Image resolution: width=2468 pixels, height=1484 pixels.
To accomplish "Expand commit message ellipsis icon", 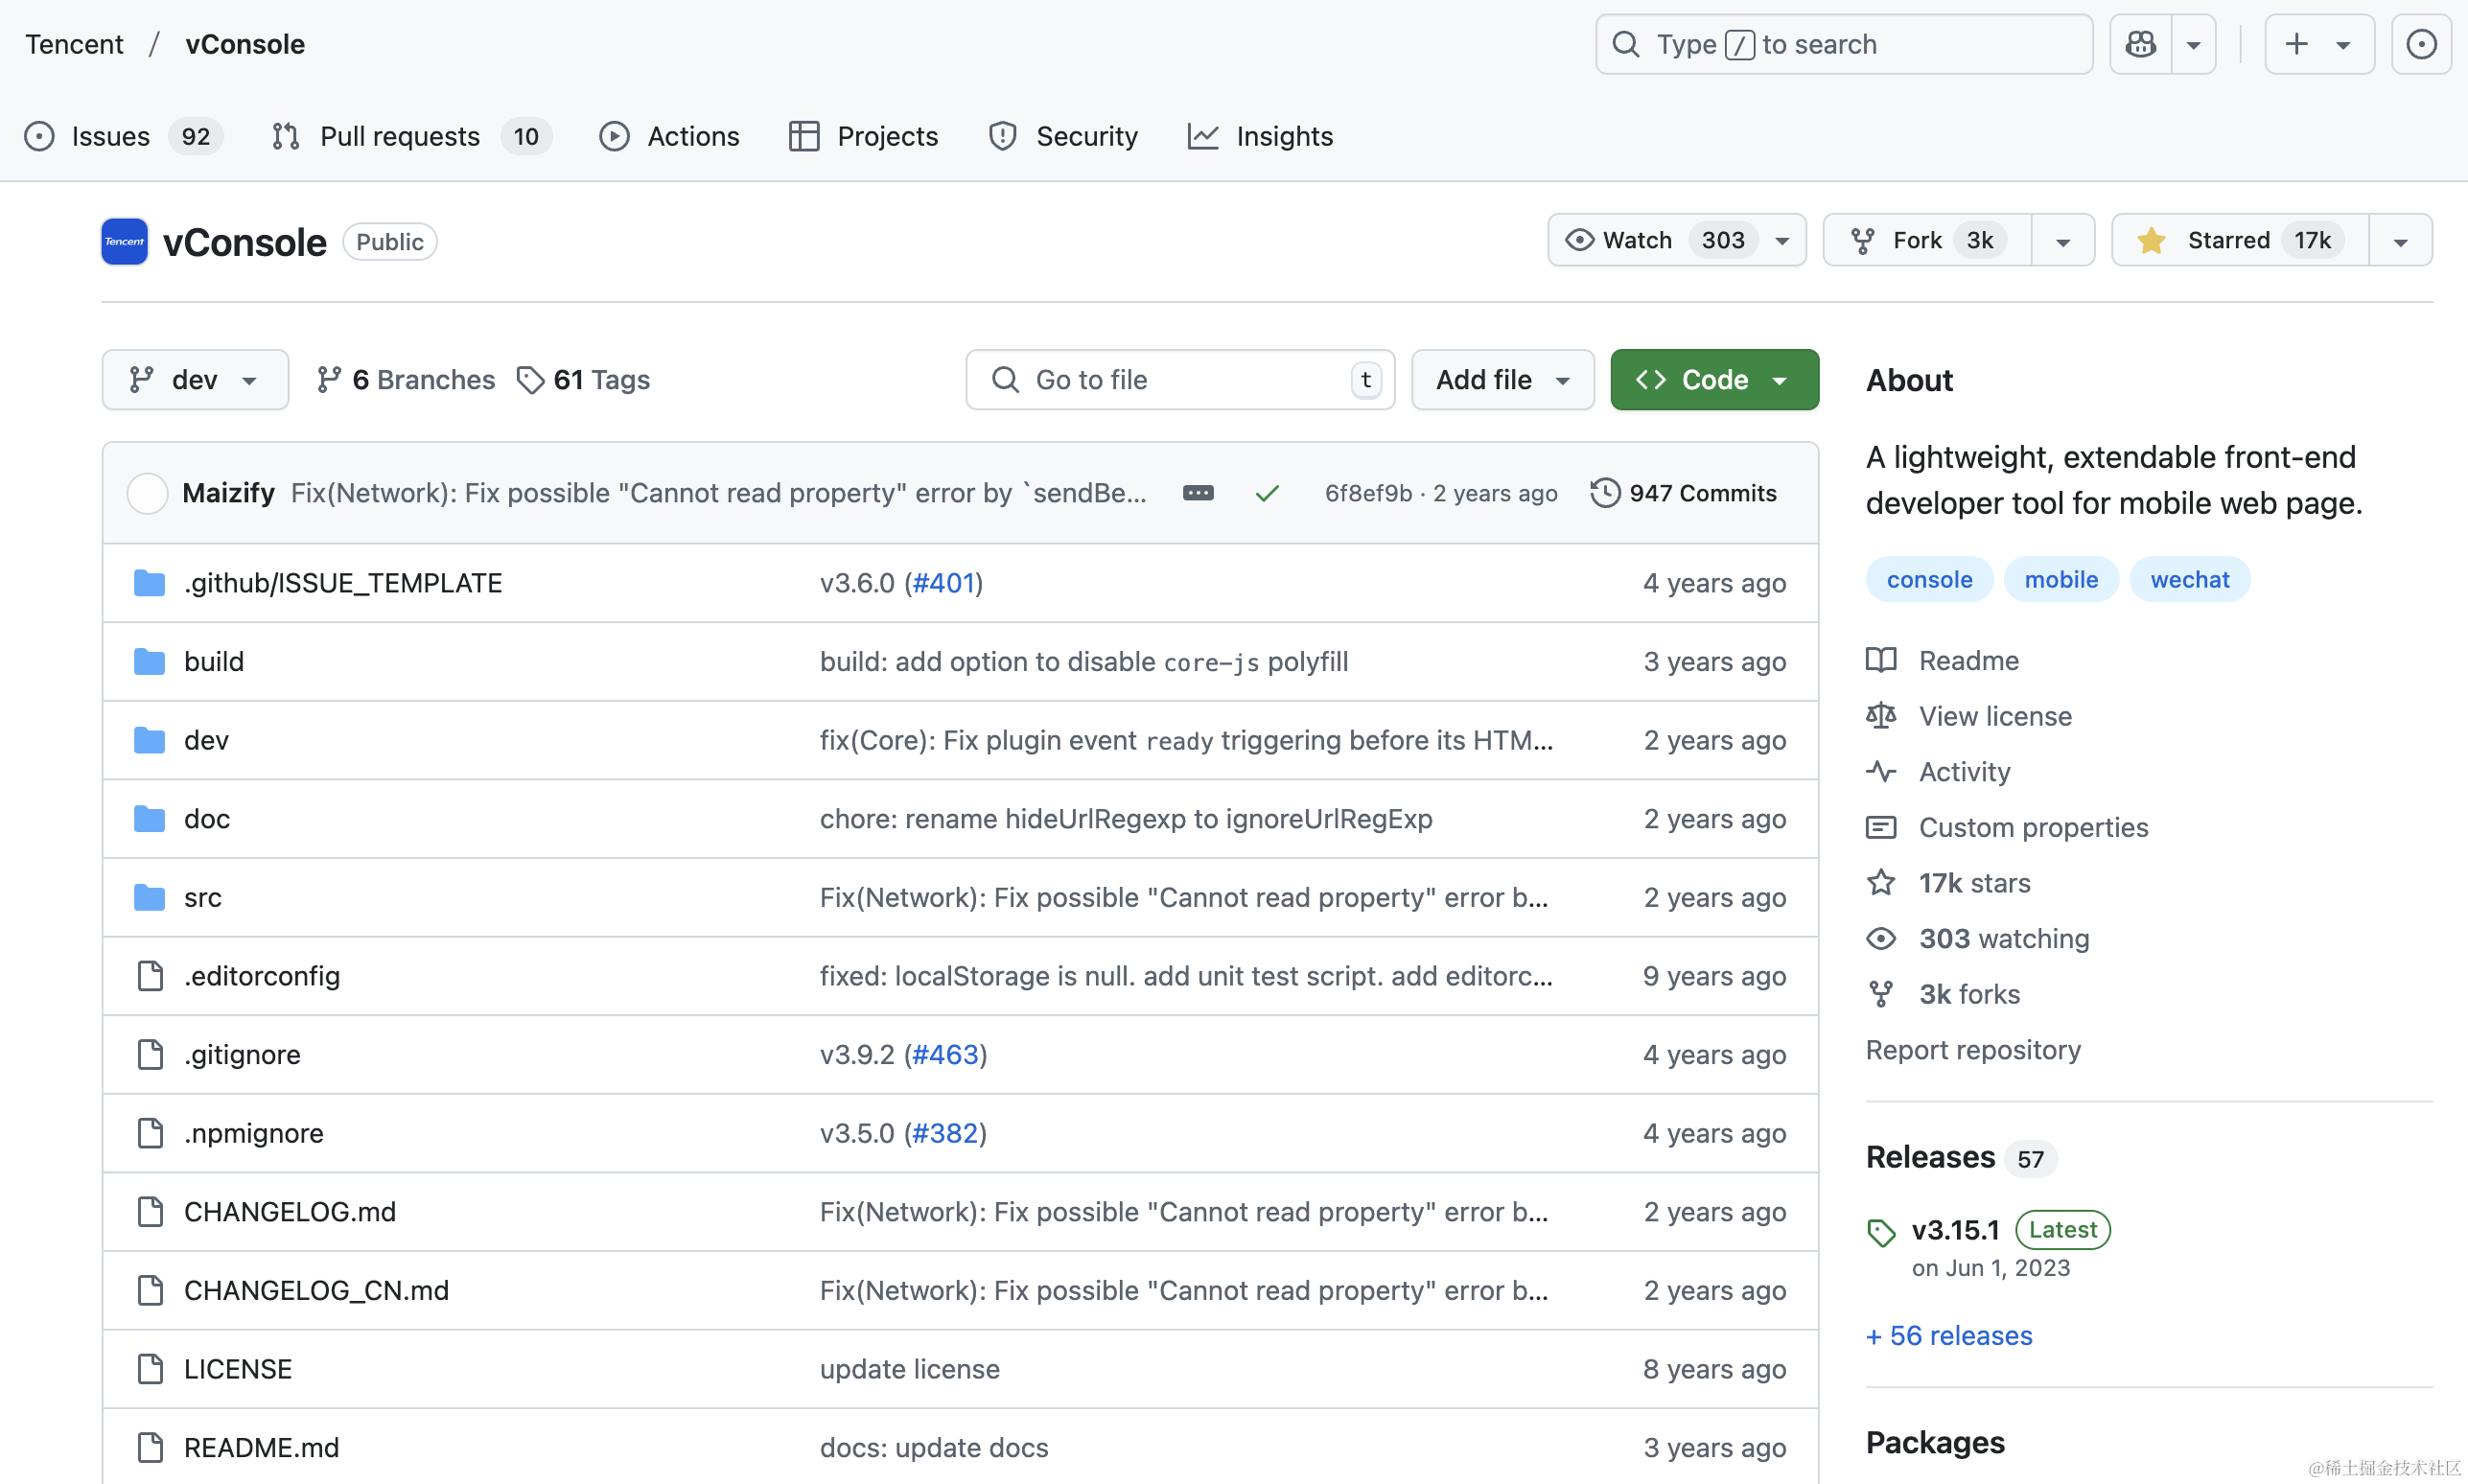I will (x=1197, y=493).
